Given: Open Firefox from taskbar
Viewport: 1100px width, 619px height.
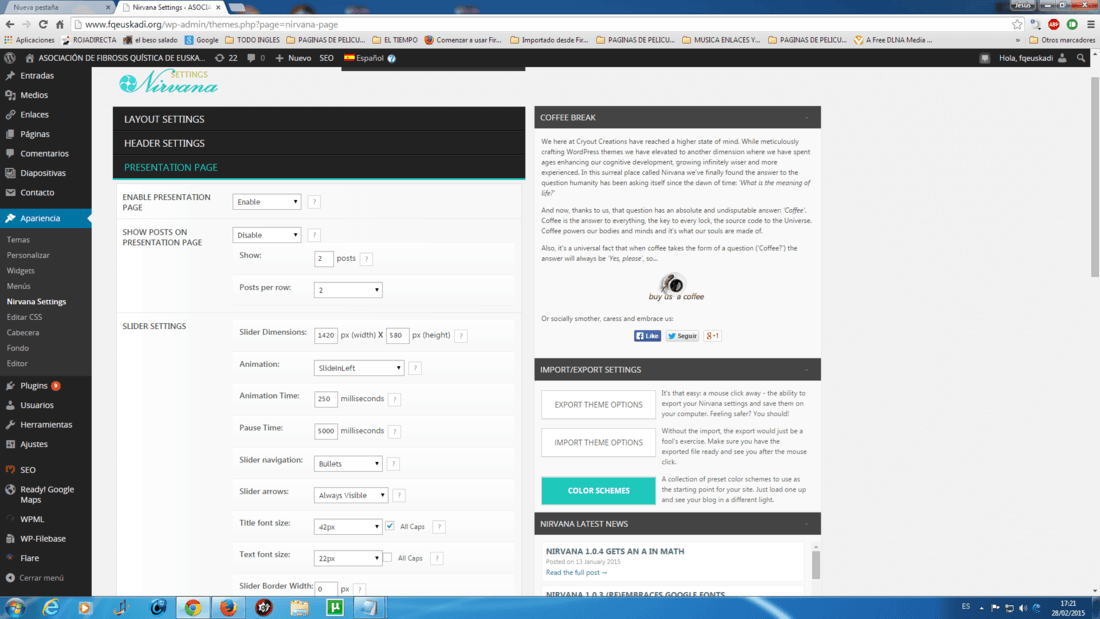Looking at the screenshot, I should tap(228, 608).
